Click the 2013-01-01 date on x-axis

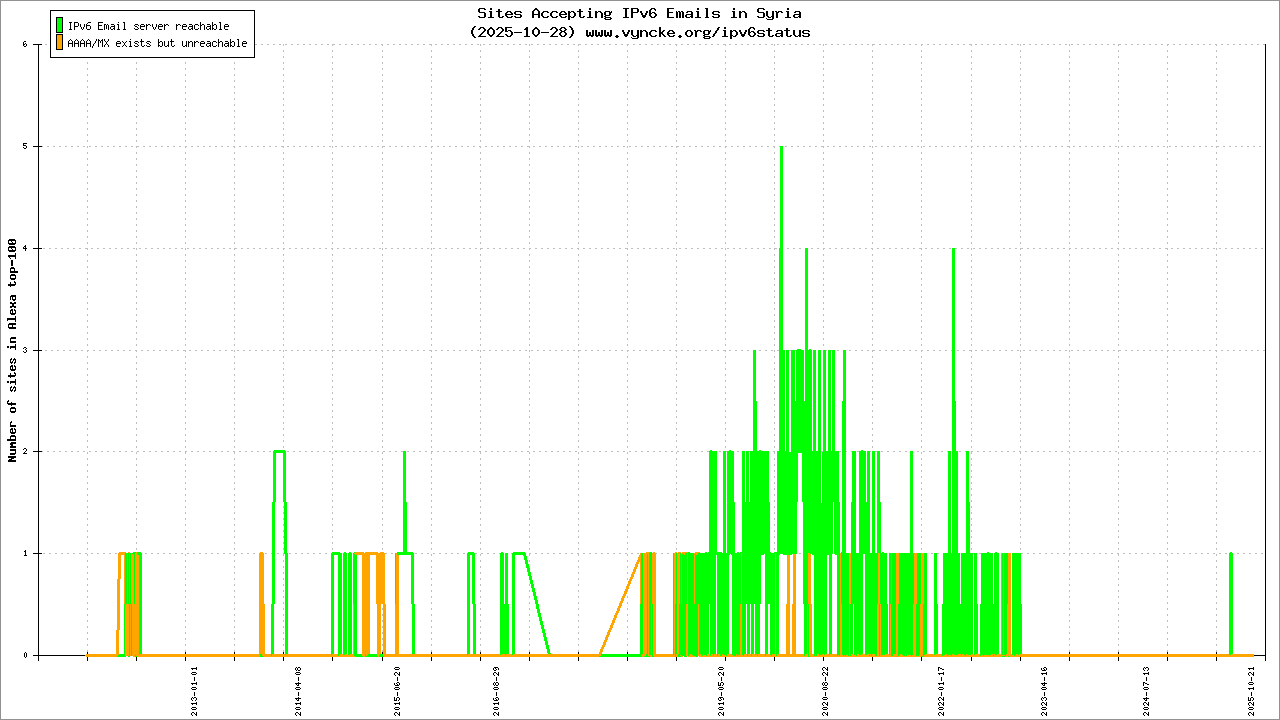click(x=195, y=691)
